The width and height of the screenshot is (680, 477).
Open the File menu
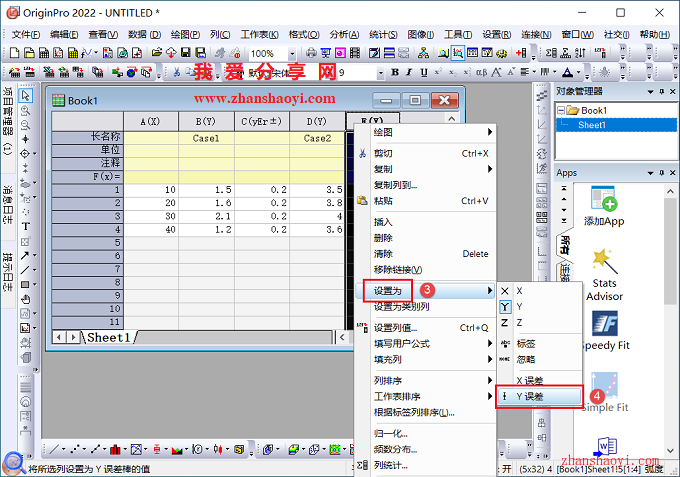click(x=26, y=34)
